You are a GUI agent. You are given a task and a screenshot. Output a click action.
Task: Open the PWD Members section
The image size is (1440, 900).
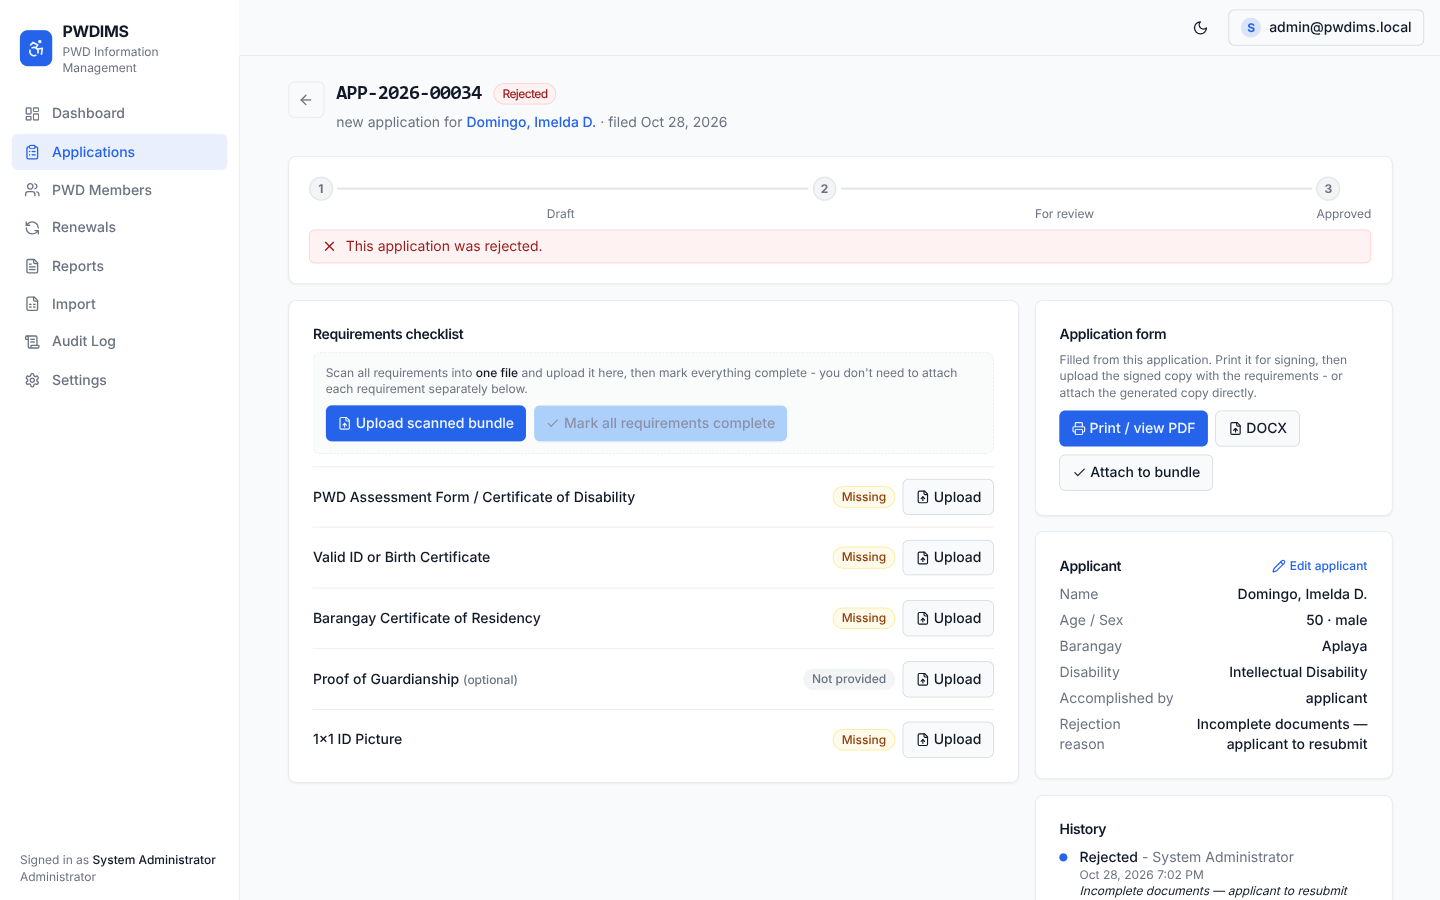(119, 190)
